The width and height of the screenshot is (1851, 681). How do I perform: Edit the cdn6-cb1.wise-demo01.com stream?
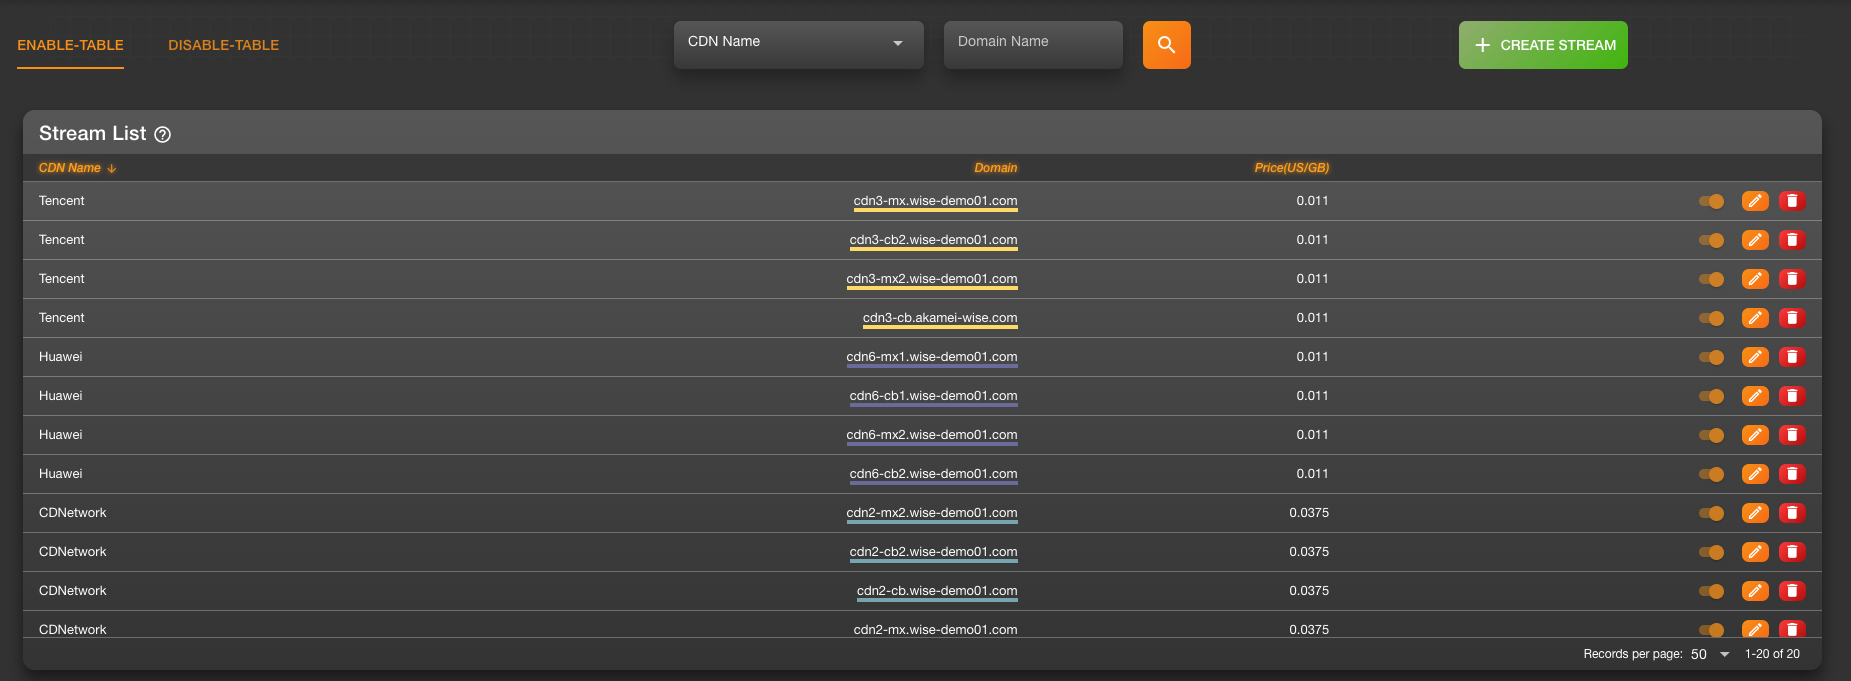1755,396
